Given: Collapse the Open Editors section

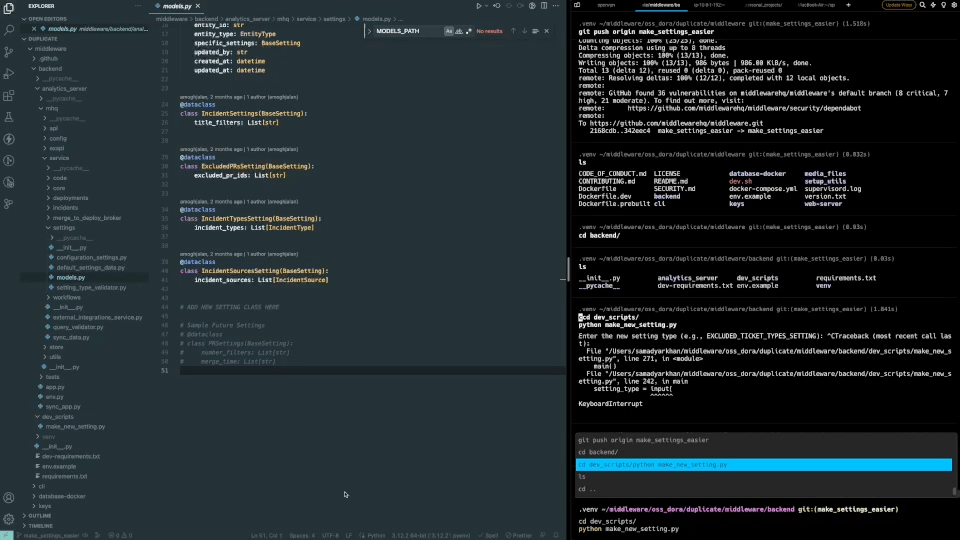Looking at the screenshot, I should (46, 19).
